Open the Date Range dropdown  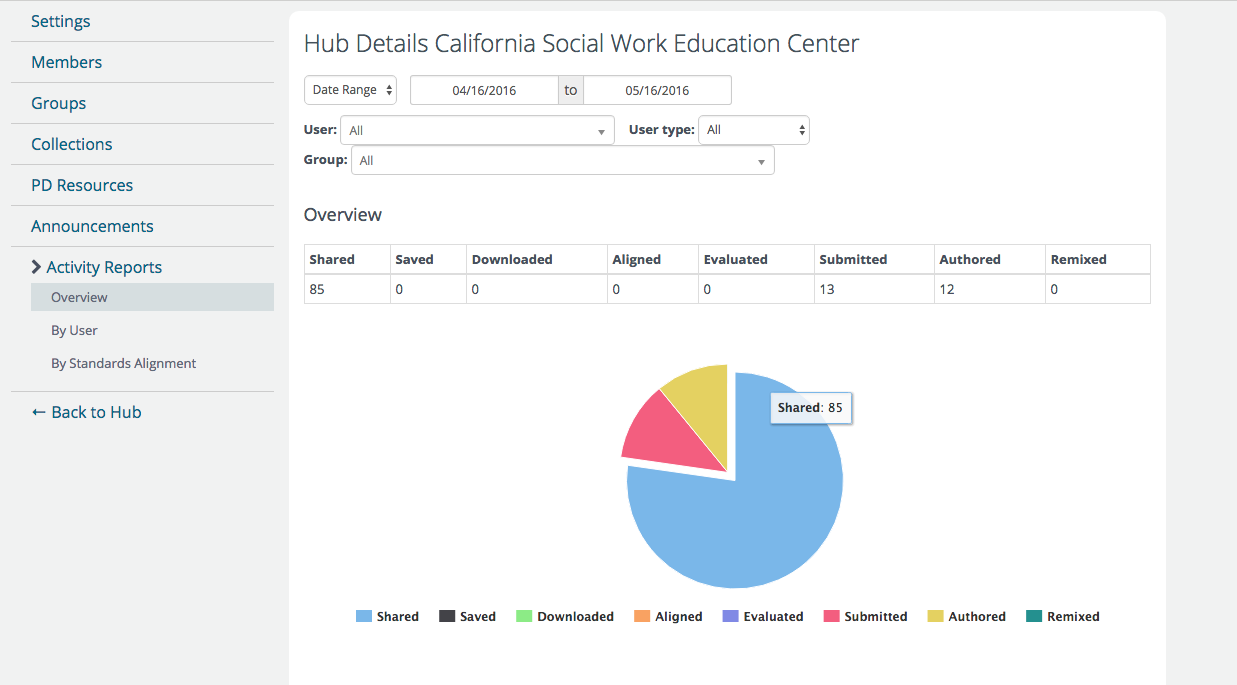click(x=350, y=90)
